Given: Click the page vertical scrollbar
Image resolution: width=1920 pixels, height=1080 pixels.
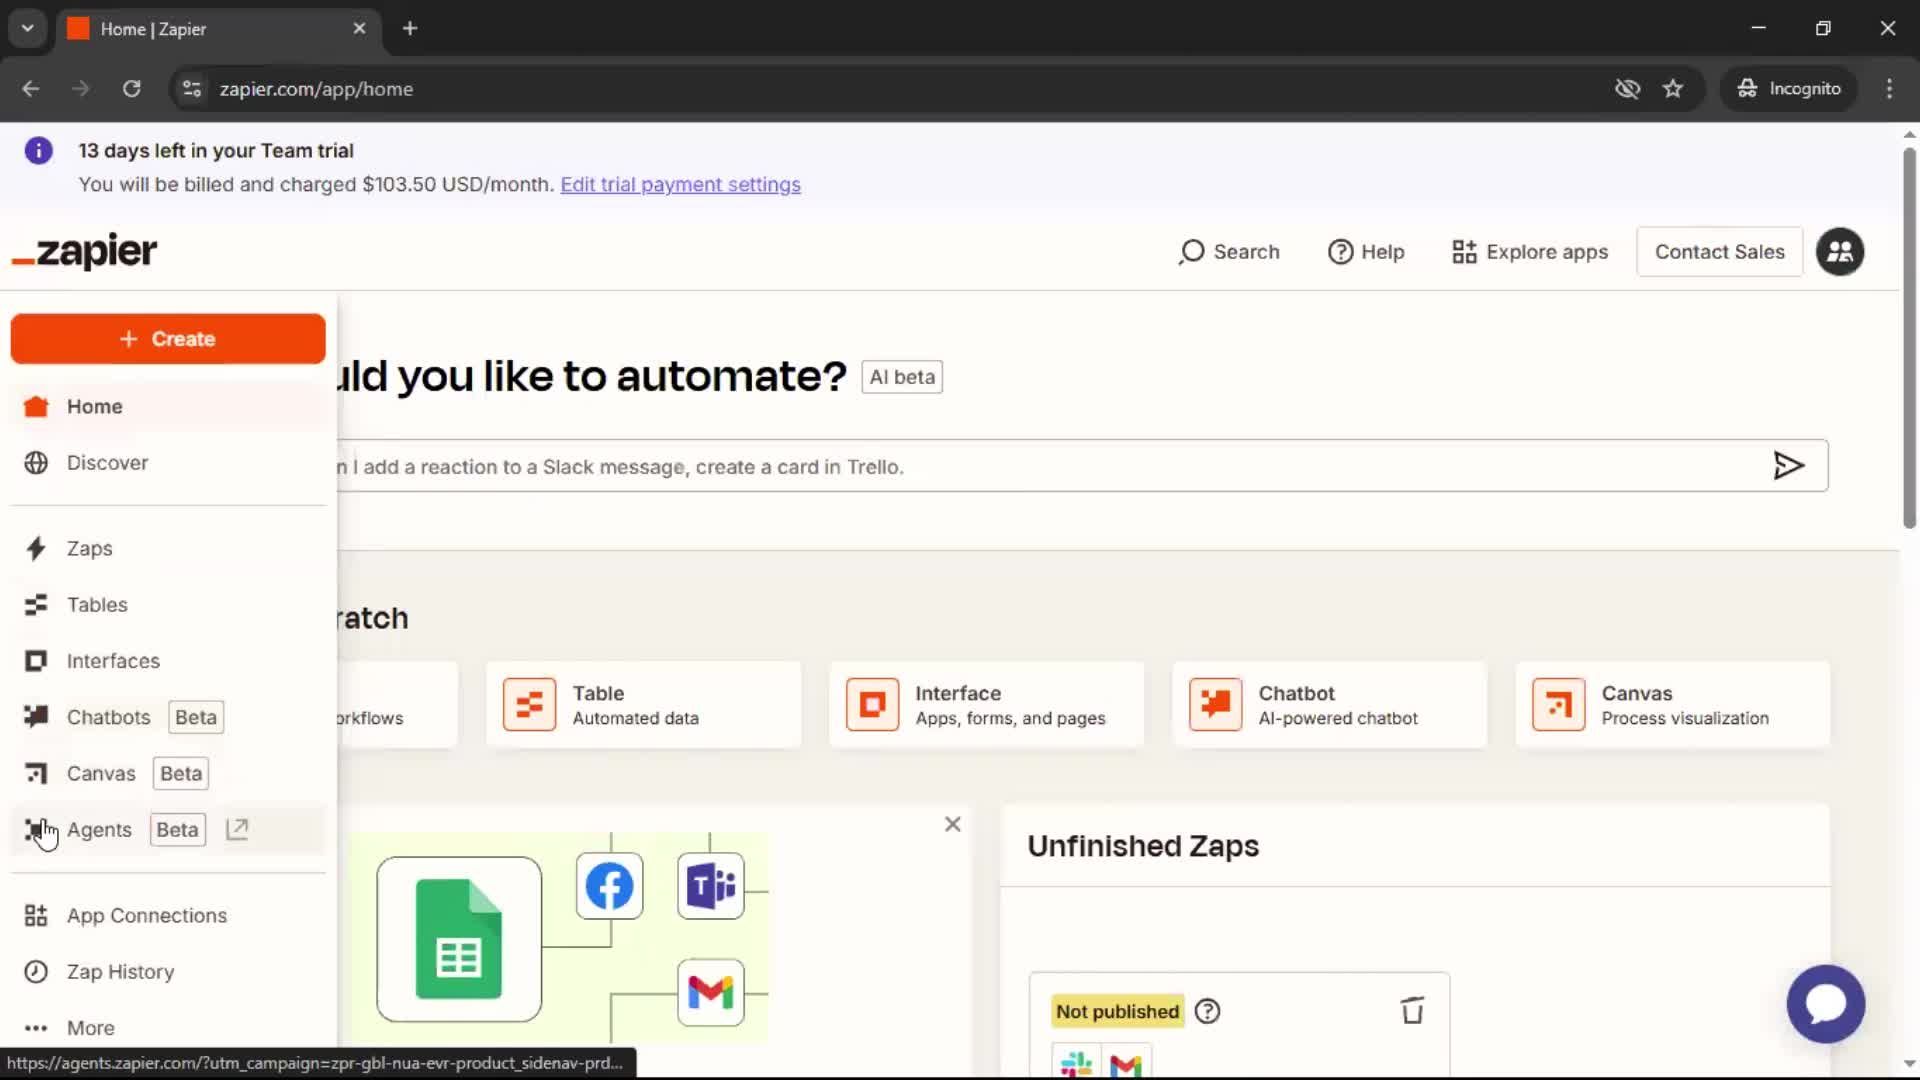Looking at the screenshot, I should 1909,340.
